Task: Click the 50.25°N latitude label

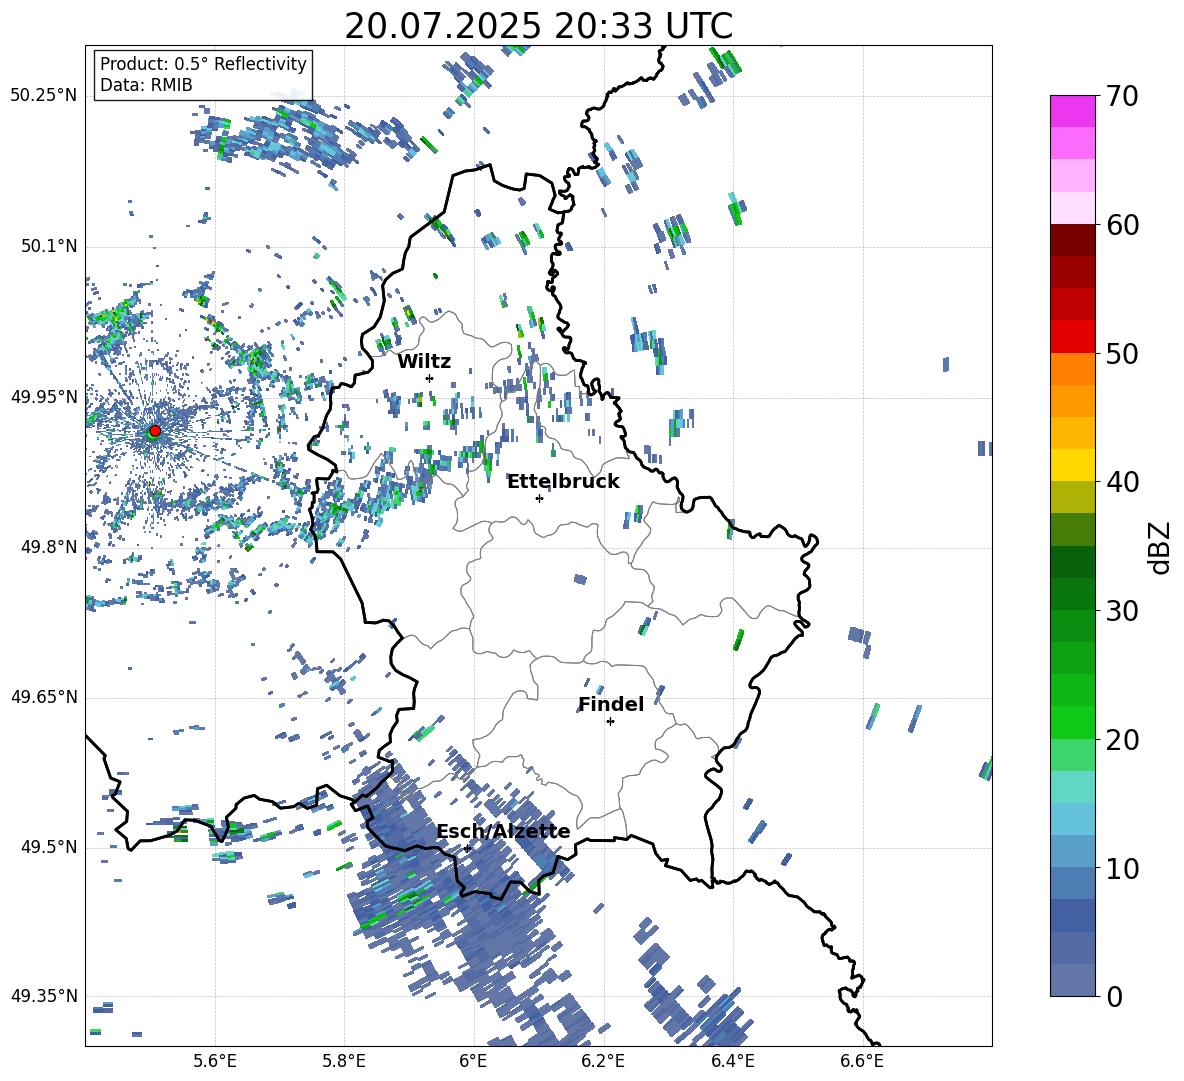Action: click(x=44, y=96)
